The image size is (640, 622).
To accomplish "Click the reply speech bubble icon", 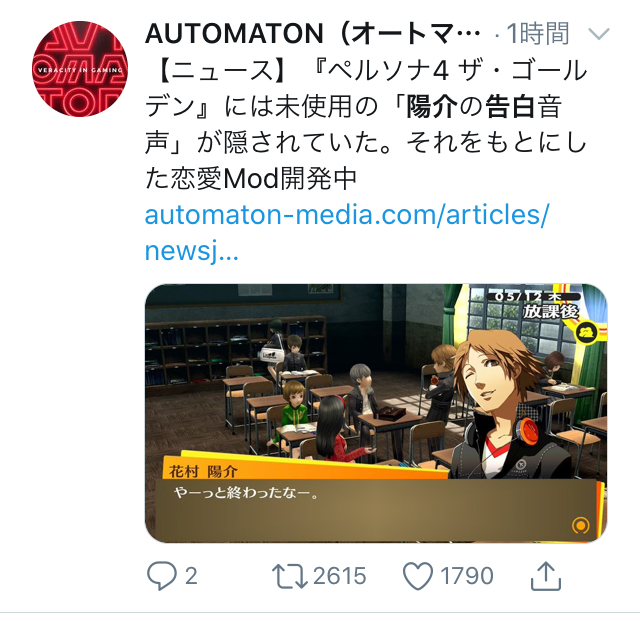I will [162, 576].
